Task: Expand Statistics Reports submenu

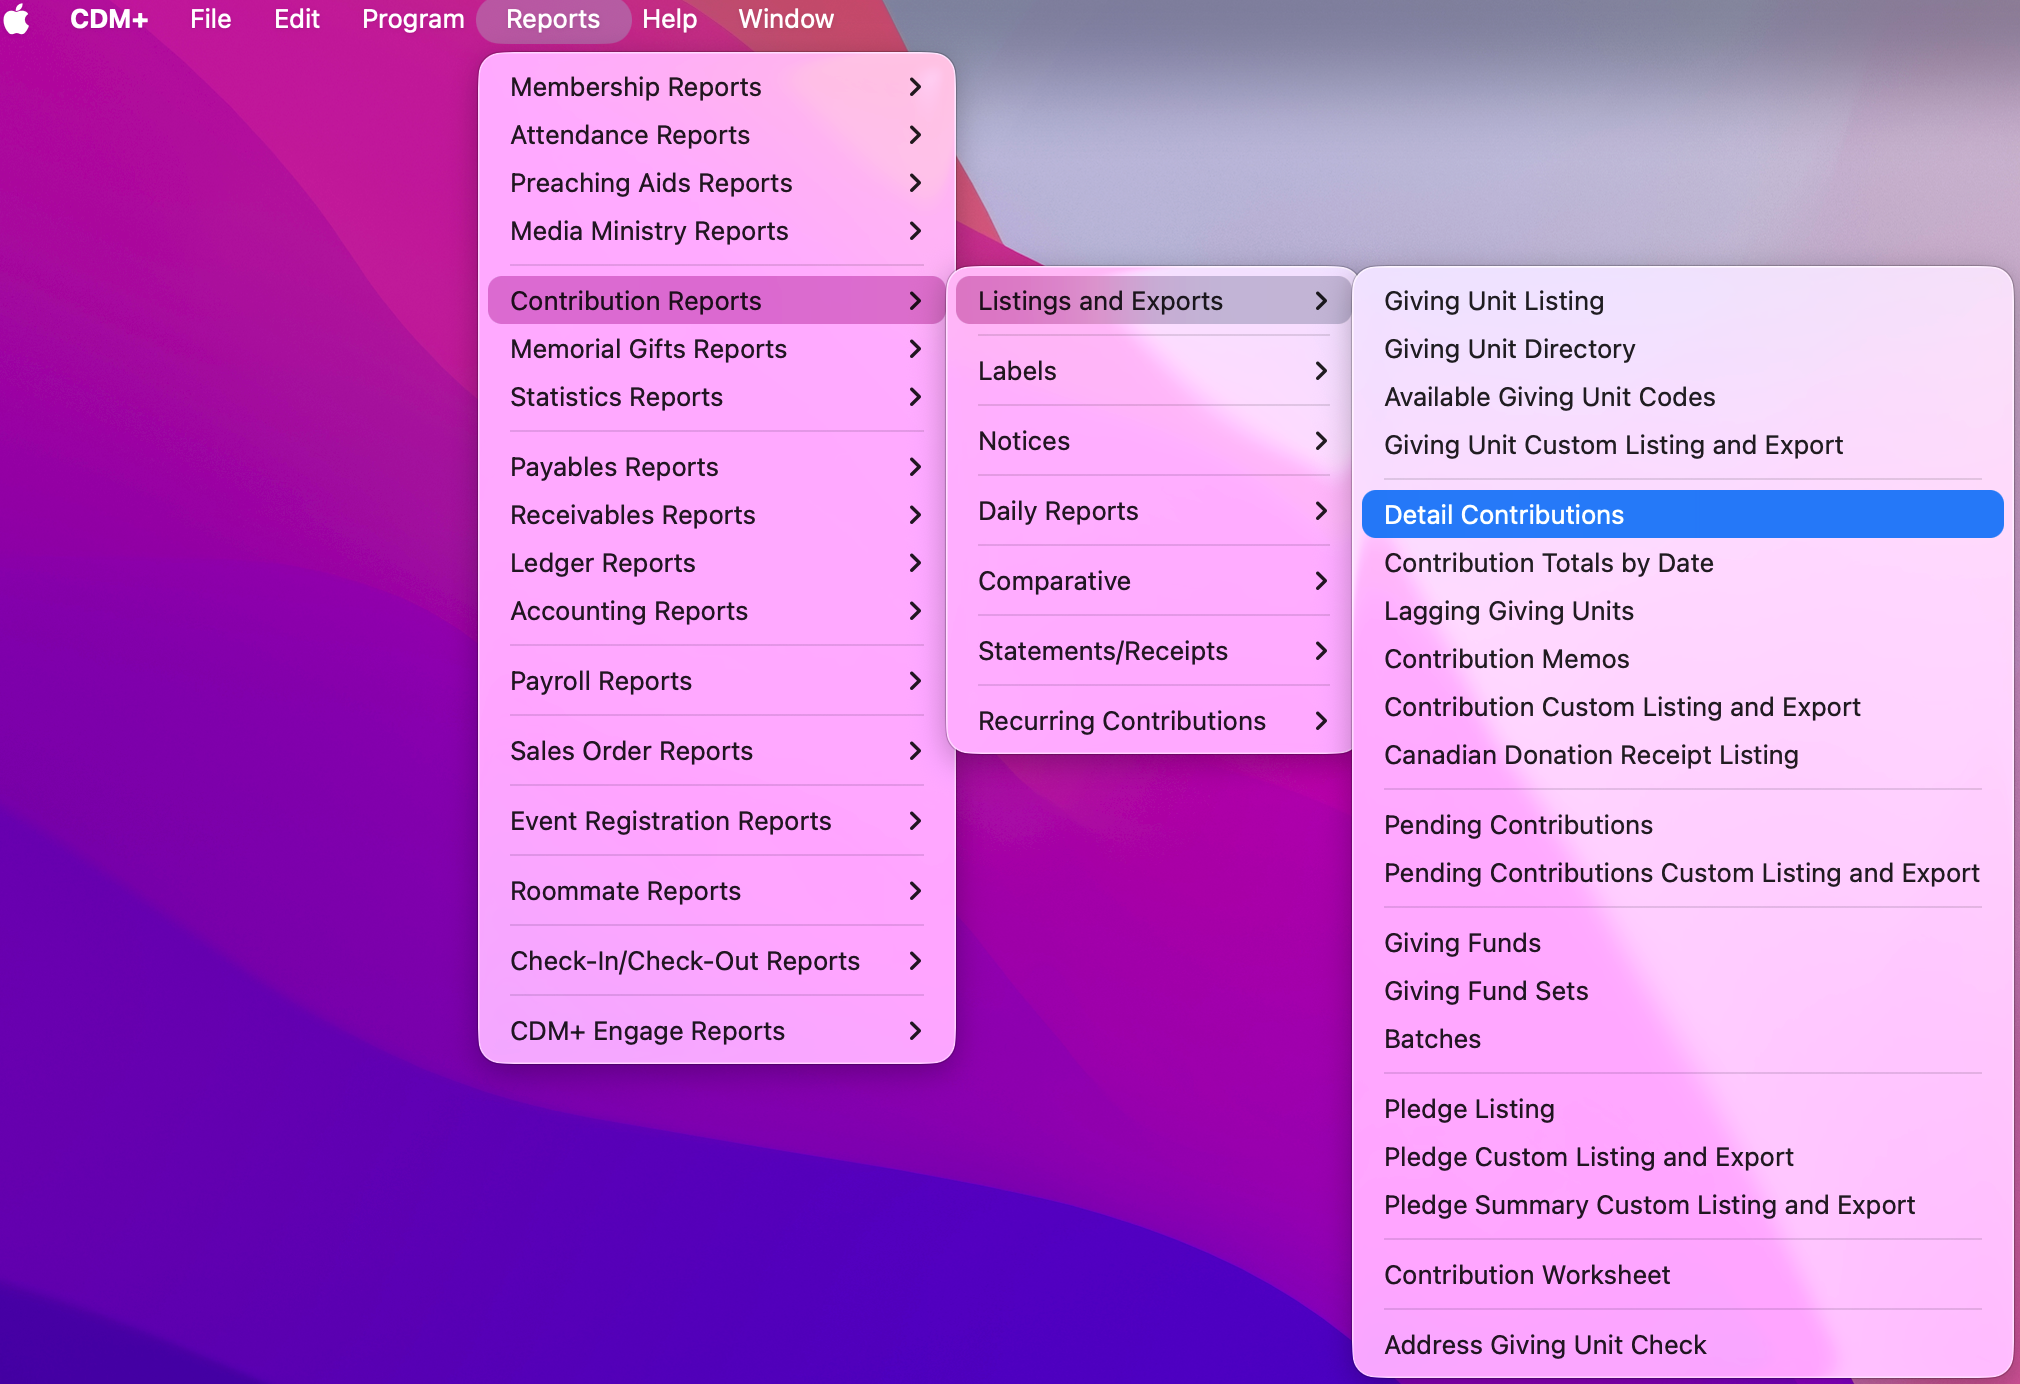Action: click(716, 397)
